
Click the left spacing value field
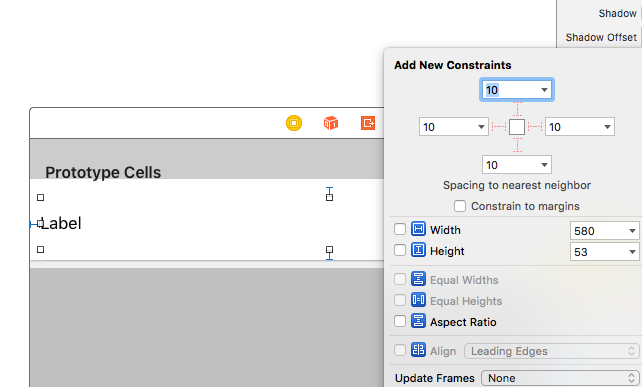pyautogui.click(x=454, y=127)
